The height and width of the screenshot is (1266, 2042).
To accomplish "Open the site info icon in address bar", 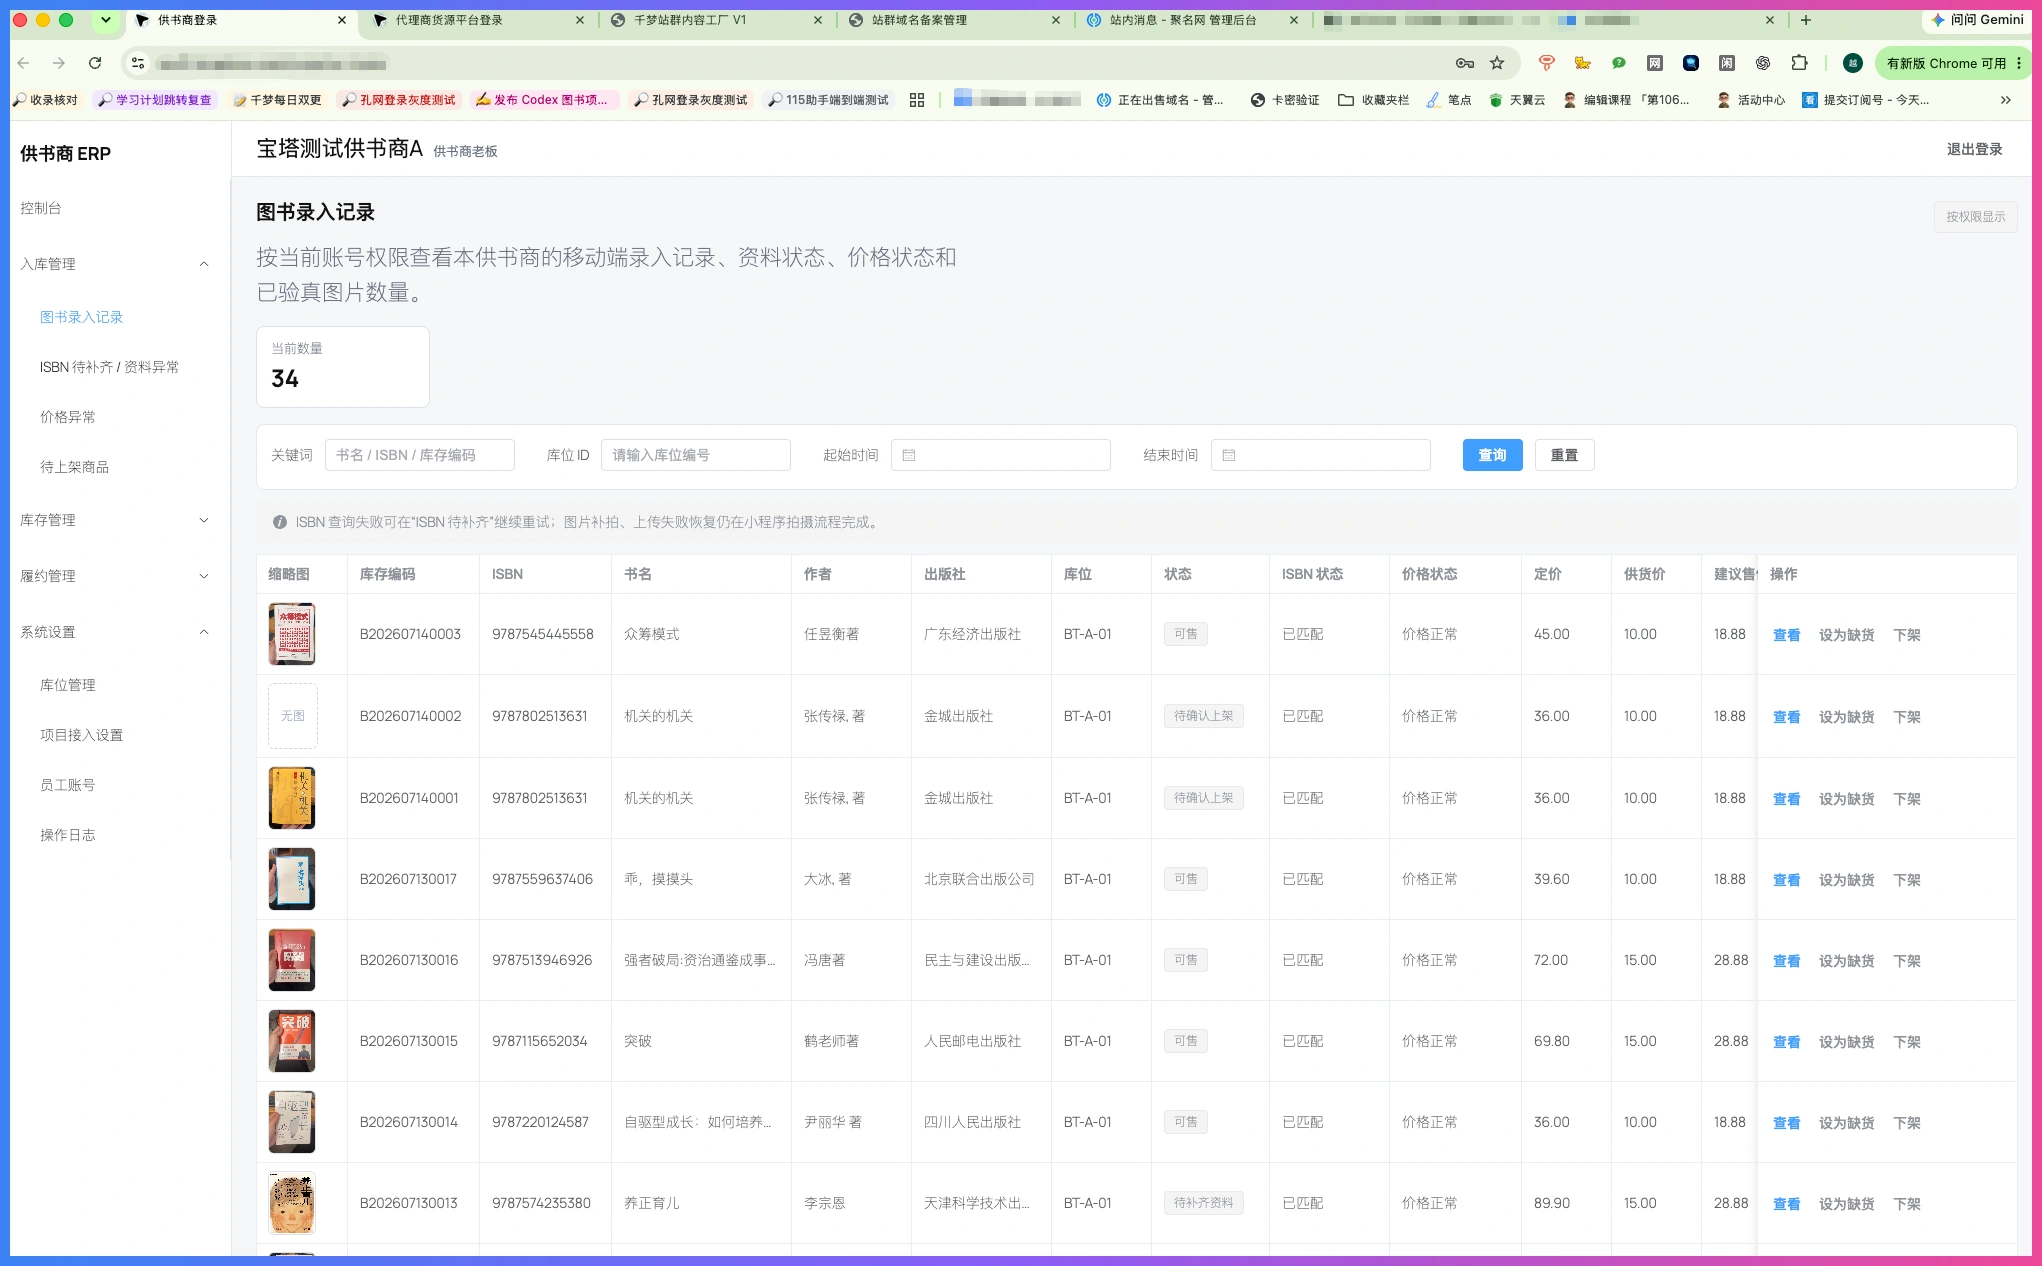I will point(138,63).
